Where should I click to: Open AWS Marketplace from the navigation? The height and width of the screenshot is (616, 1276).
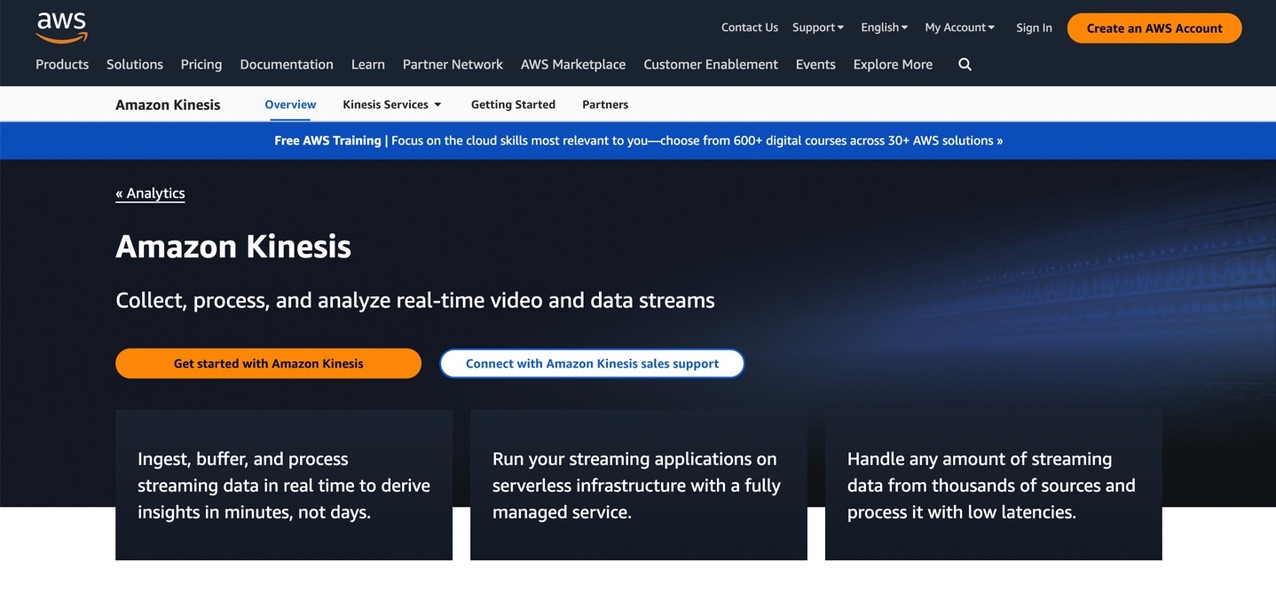pyautogui.click(x=573, y=64)
